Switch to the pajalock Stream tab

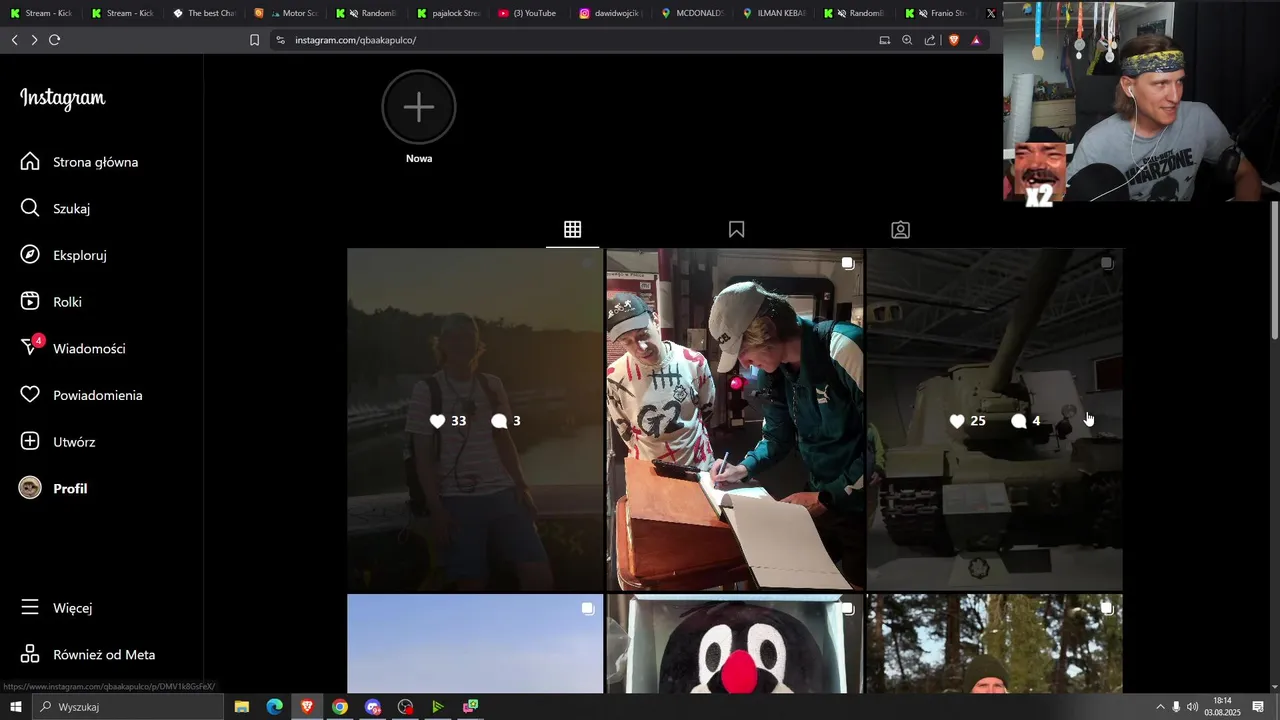449,13
